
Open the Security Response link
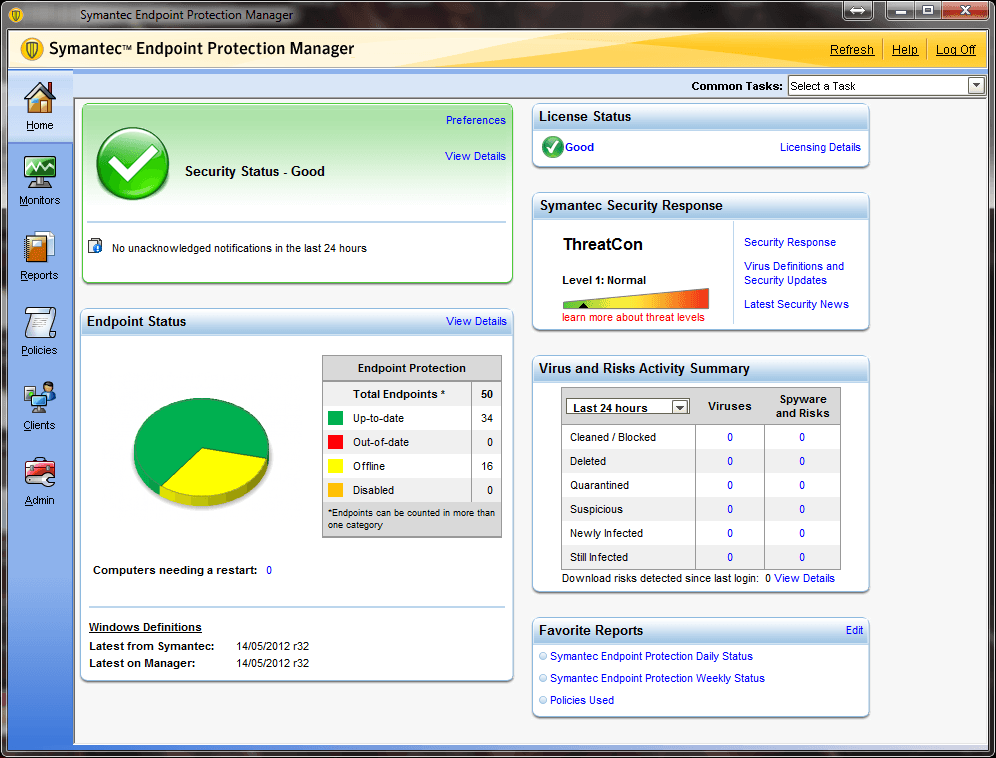tap(790, 242)
